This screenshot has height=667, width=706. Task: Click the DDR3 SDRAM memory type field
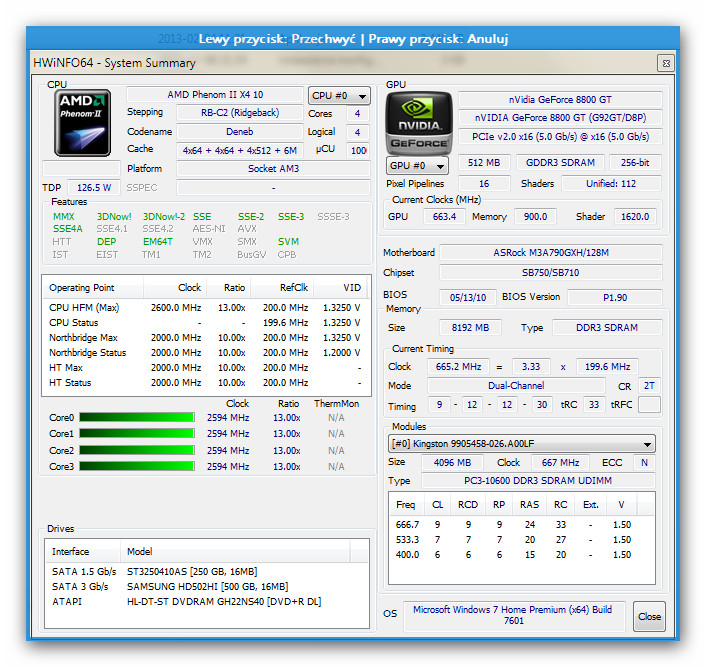(x=607, y=327)
